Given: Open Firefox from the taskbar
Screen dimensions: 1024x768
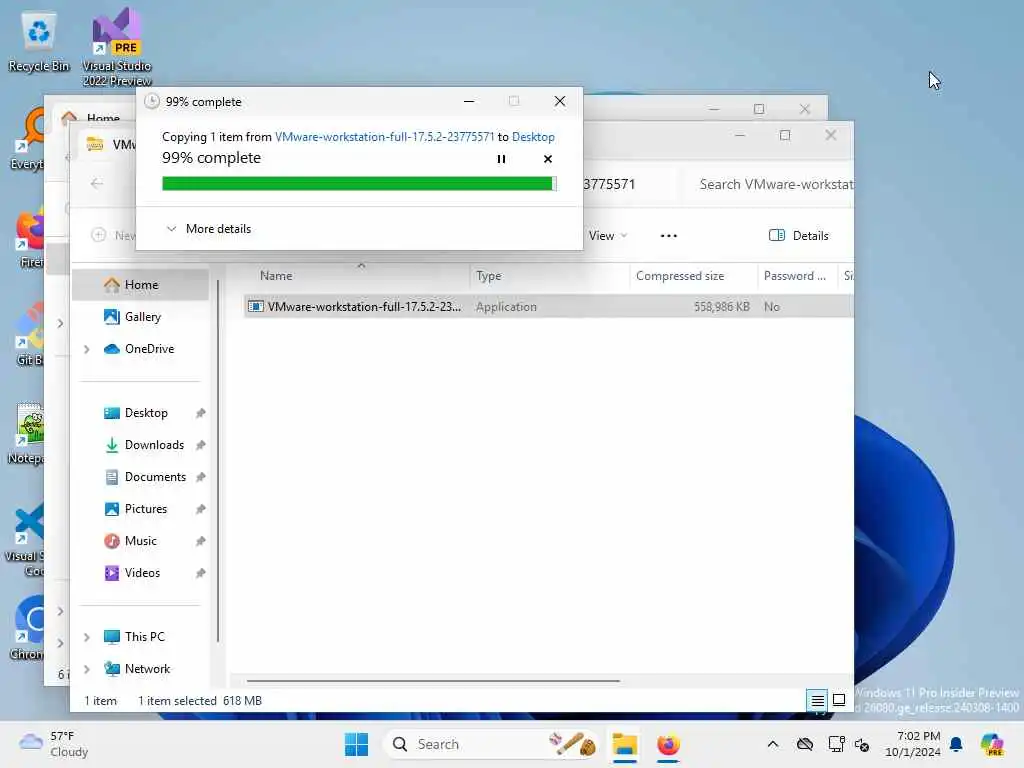Looking at the screenshot, I should 668,744.
